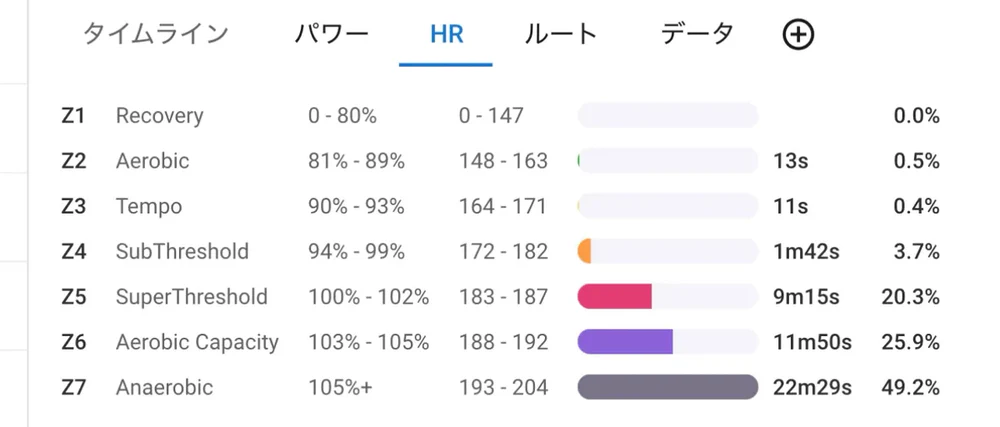
Task: Switch to the タイムライン tab
Action: [x=155, y=34]
